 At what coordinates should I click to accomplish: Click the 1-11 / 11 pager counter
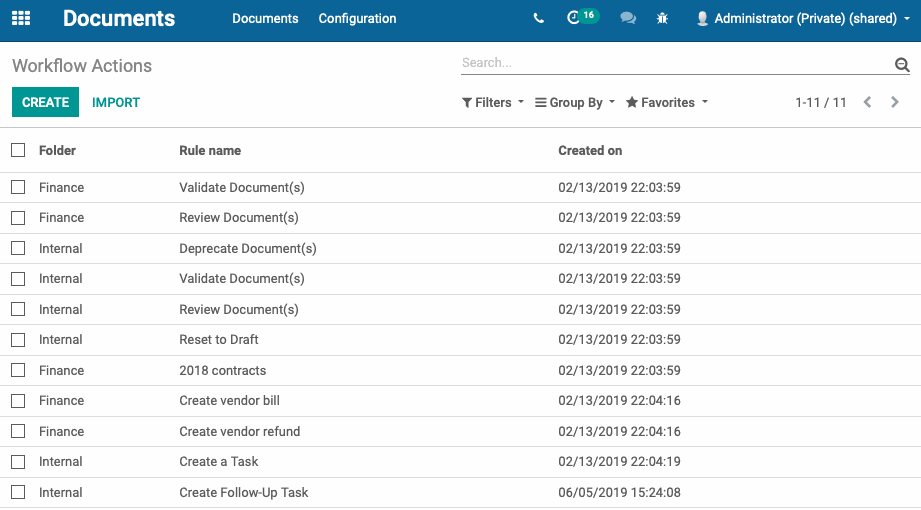[x=821, y=102]
